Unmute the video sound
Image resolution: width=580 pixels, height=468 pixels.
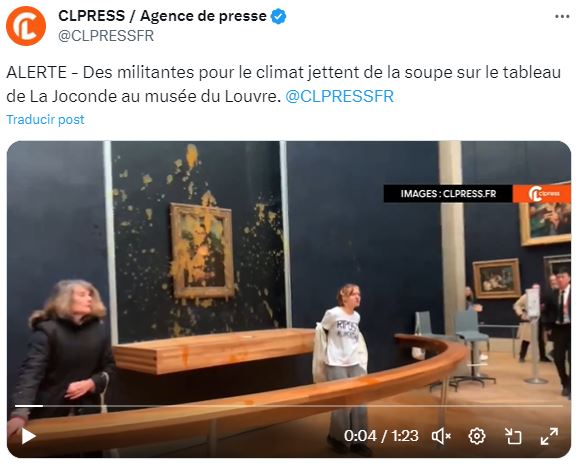tap(441, 436)
